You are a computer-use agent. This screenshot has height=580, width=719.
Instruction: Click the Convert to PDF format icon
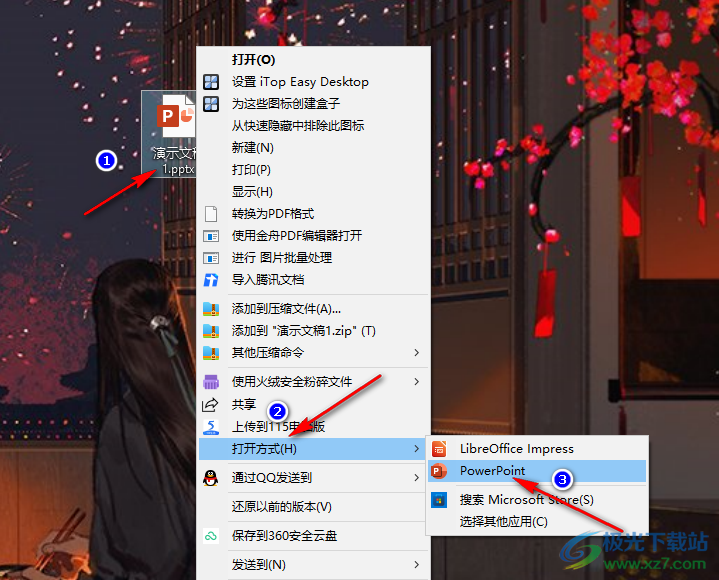tap(211, 214)
